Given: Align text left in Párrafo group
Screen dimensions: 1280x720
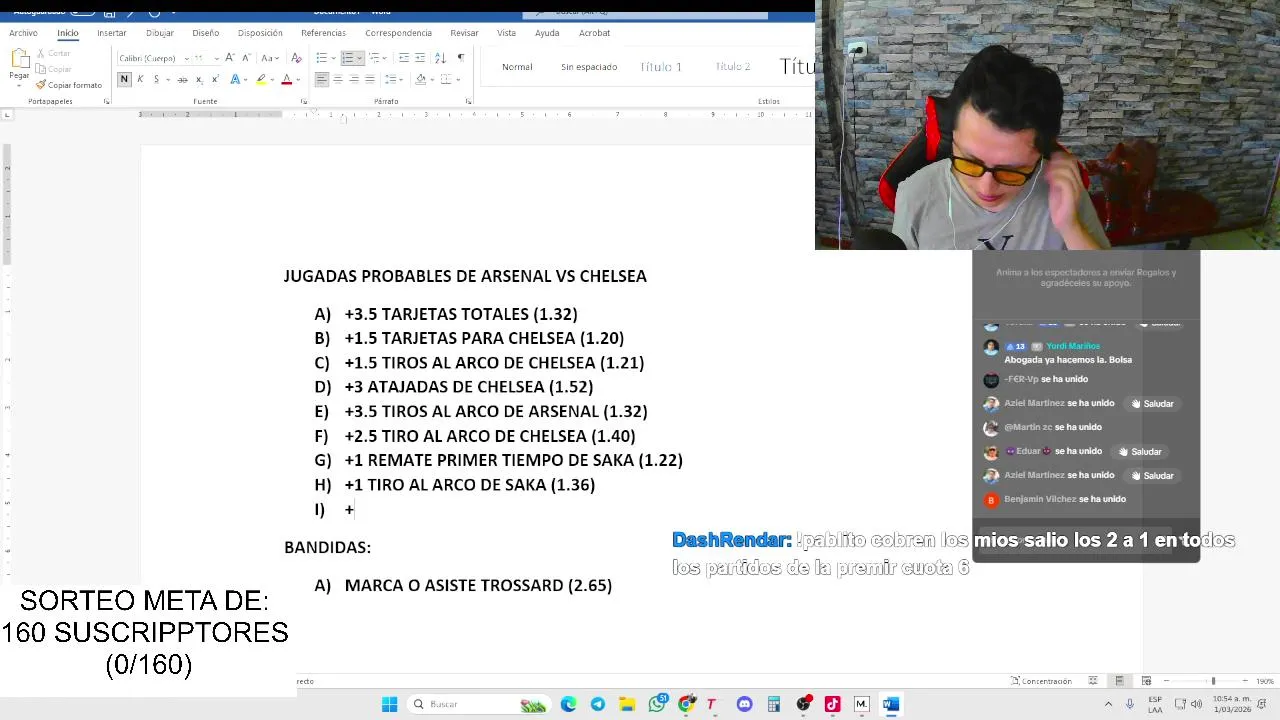Looking at the screenshot, I should pos(322,79).
